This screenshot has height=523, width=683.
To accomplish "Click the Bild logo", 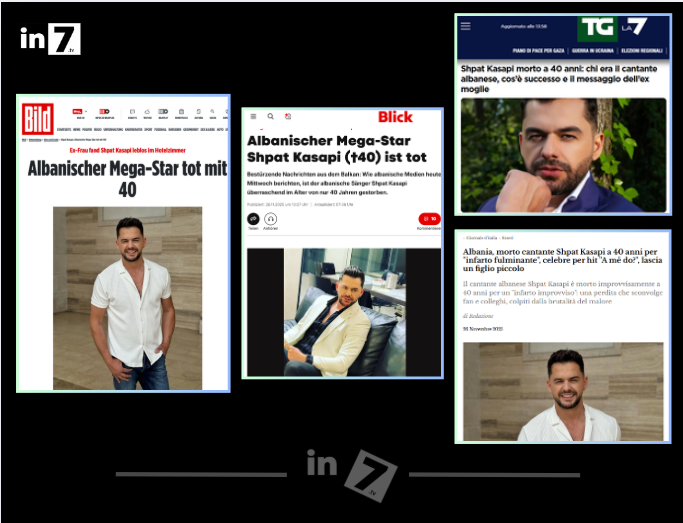I will pyautogui.click(x=38, y=114).
